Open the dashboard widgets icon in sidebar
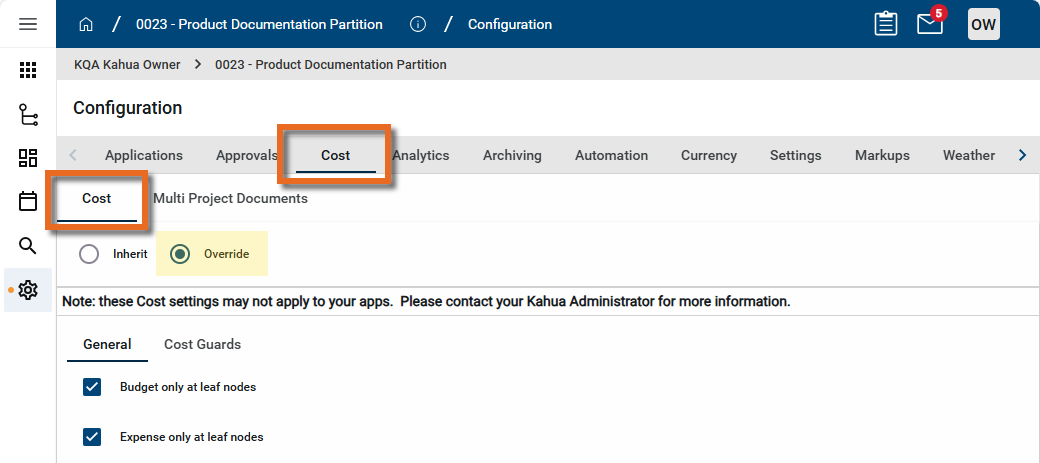1040x463 pixels. point(28,158)
